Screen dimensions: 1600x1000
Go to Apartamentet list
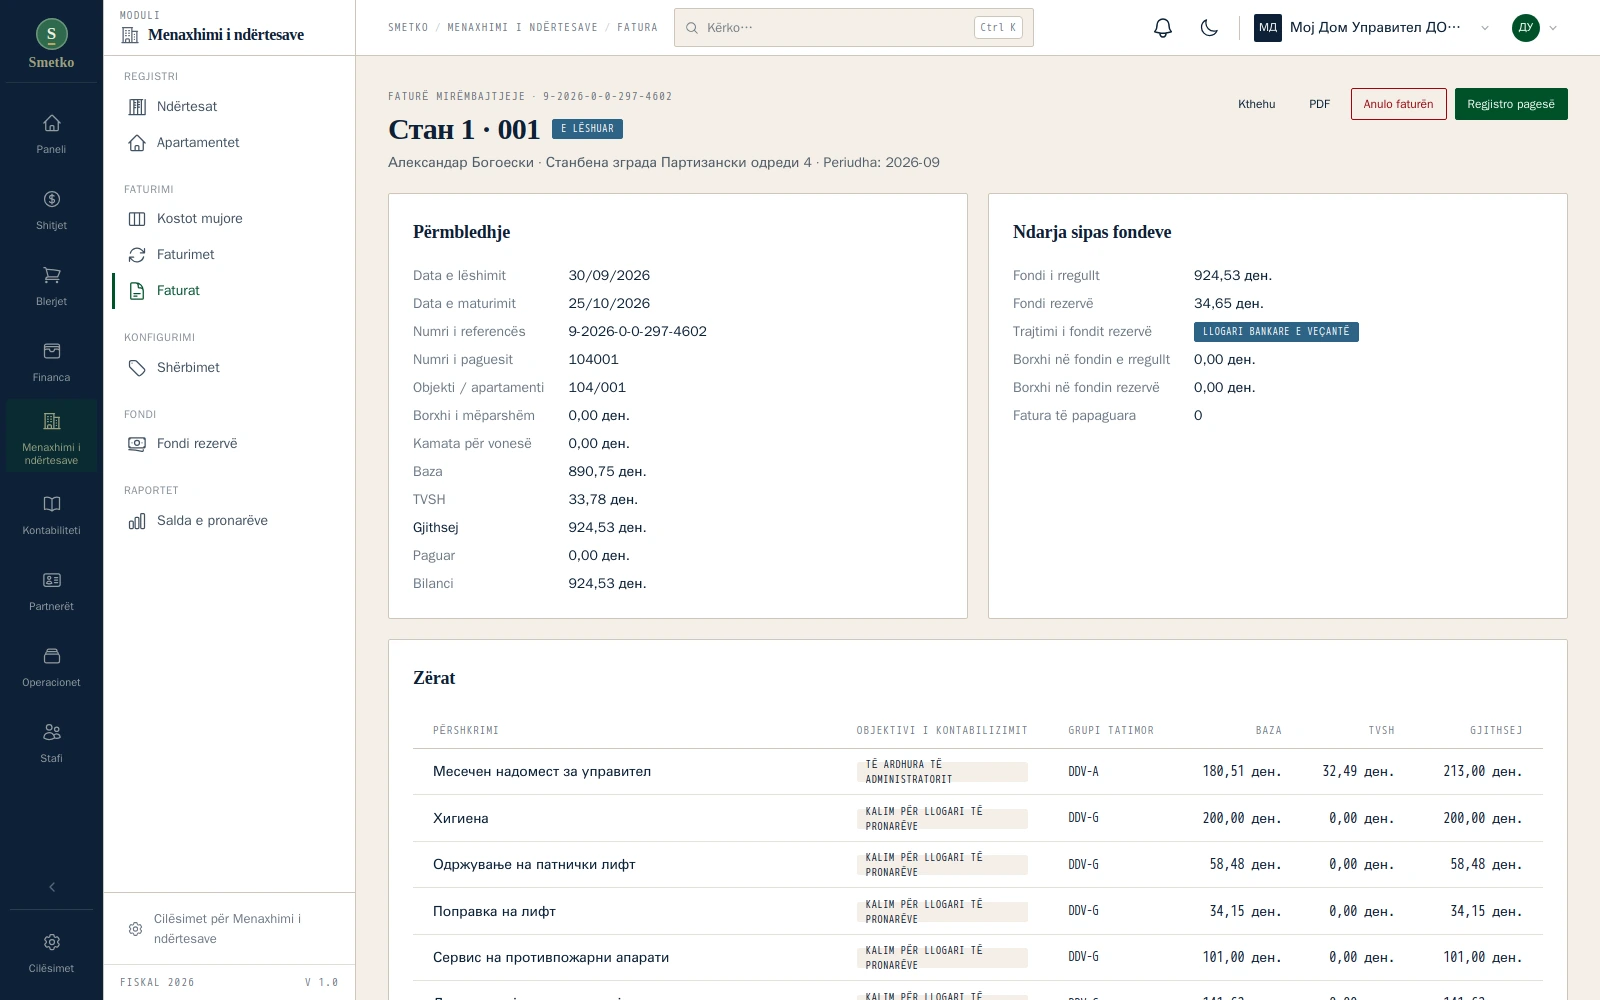pyautogui.click(x=229, y=142)
